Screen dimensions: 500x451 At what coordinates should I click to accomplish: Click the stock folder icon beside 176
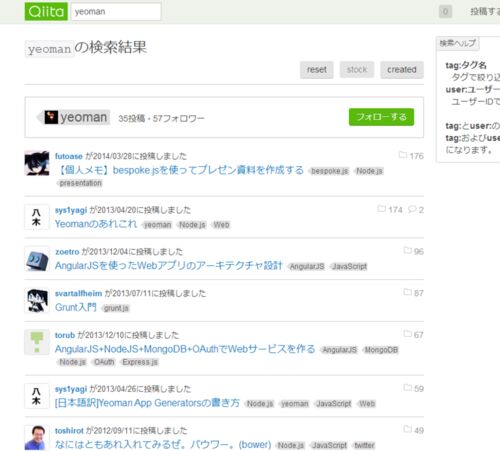[x=403, y=155]
